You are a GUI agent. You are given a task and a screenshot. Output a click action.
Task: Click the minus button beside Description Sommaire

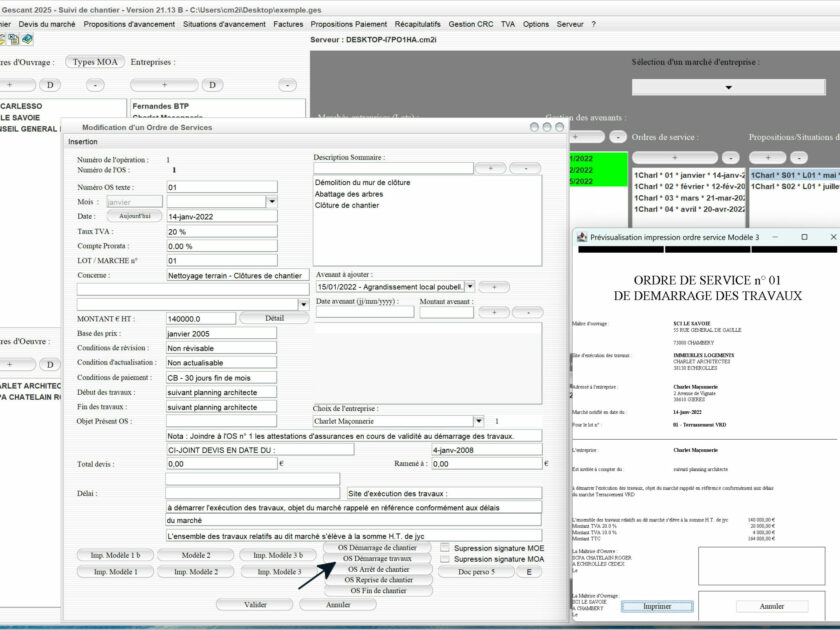coord(525,168)
